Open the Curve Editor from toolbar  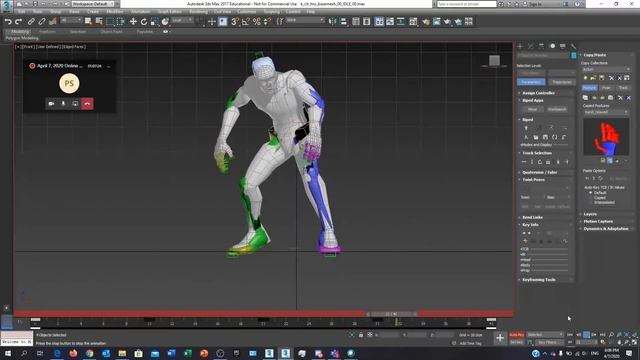click(390, 22)
